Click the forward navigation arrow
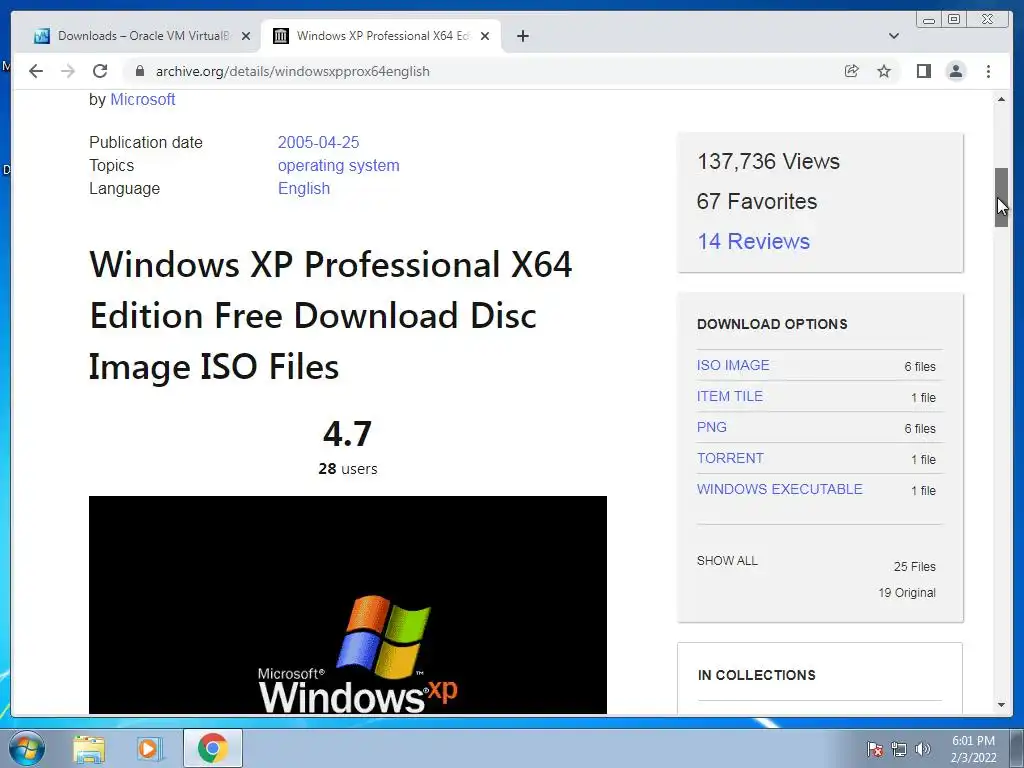Screen dimensions: 1024x768 [x=68, y=71]
